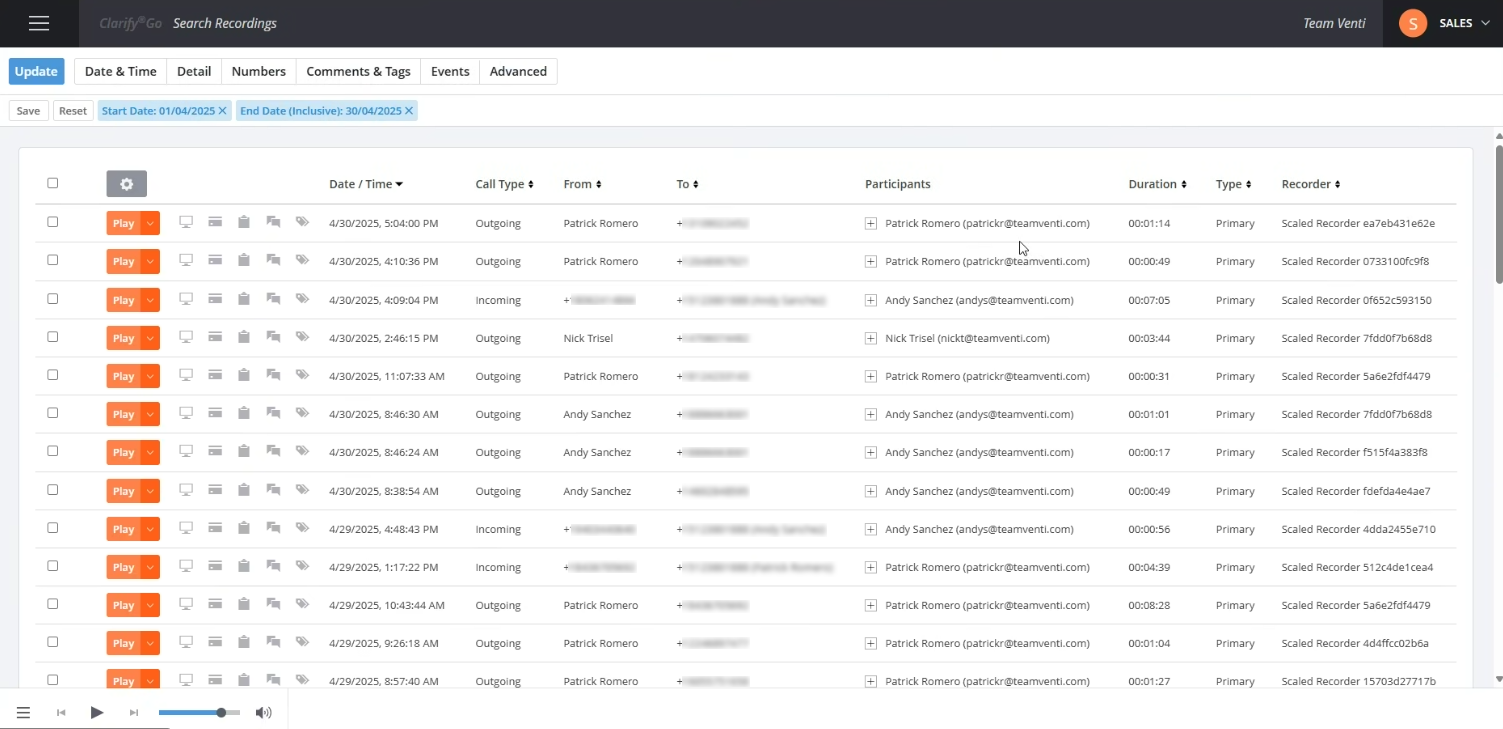The height and width of the screenshot is (729, 1503).
Task: Click card icon for 8:46:24 AM call
Action: (x=214, y=451)
